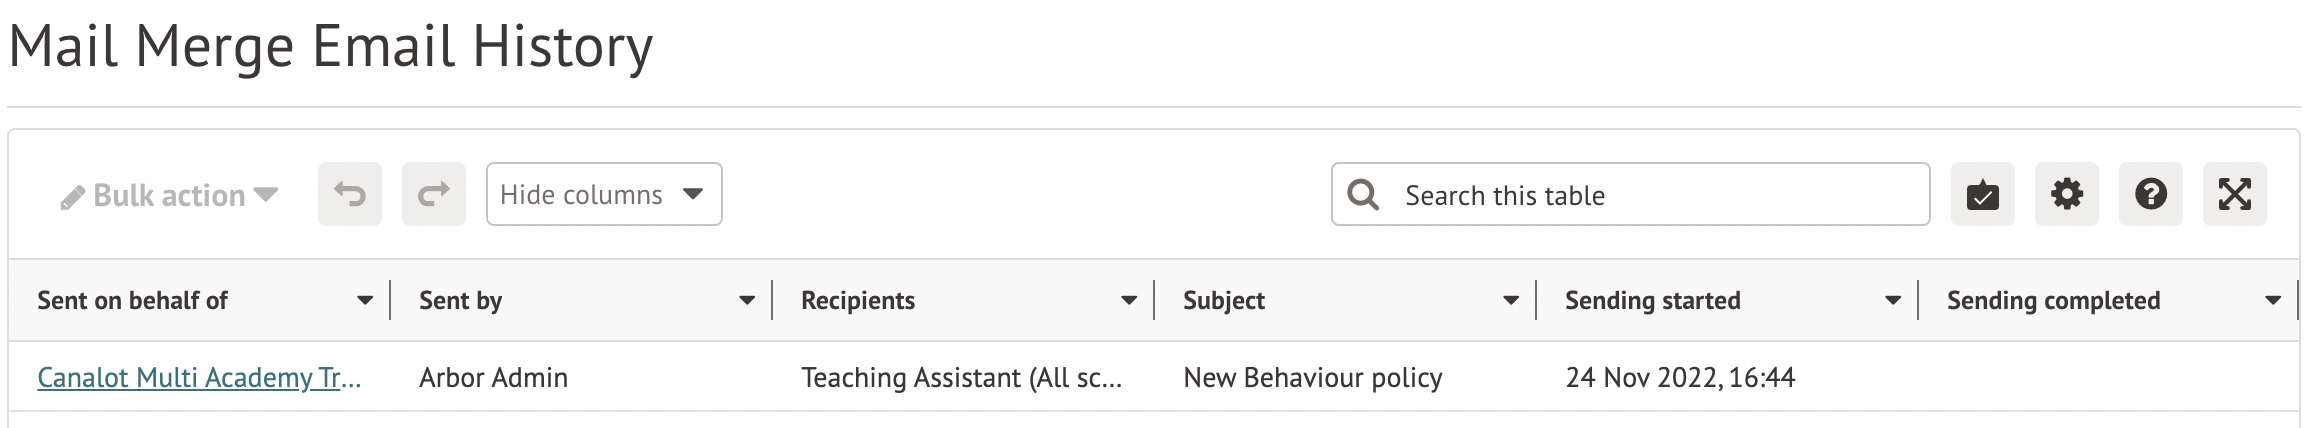Open table settings gear icon
Image resolution: width=2318 pixels, height=428 pixels.
coord(2066,194)
